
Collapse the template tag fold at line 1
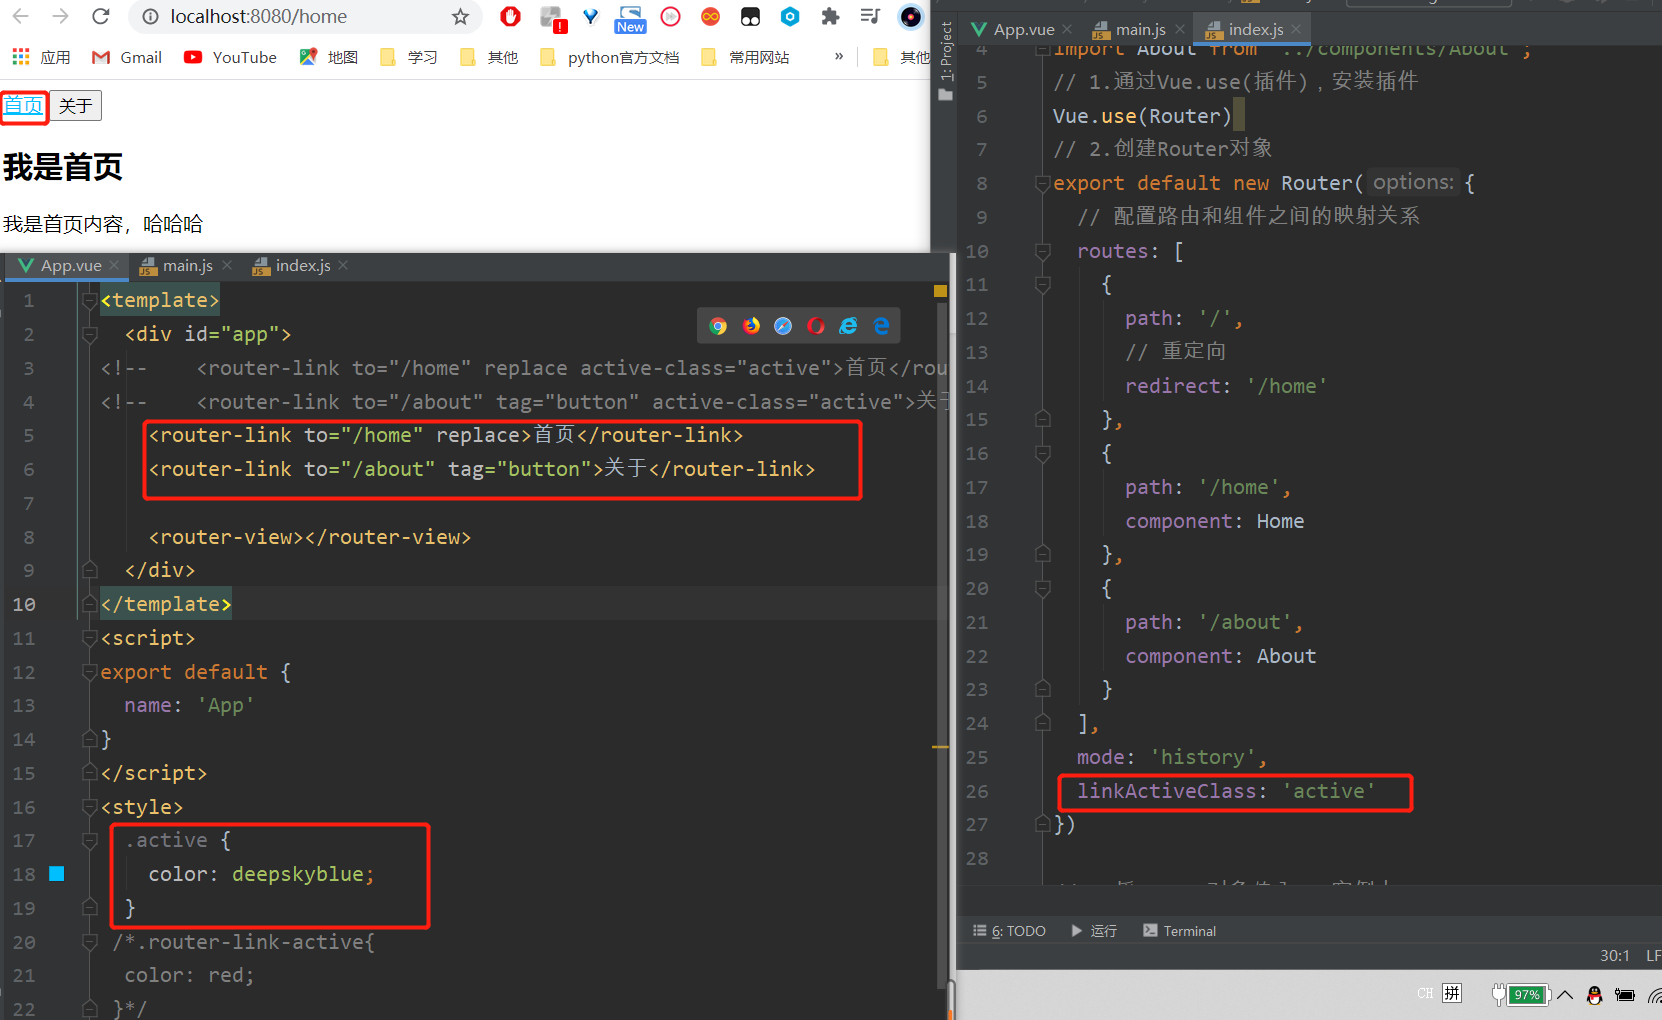[x=90, y=300]
